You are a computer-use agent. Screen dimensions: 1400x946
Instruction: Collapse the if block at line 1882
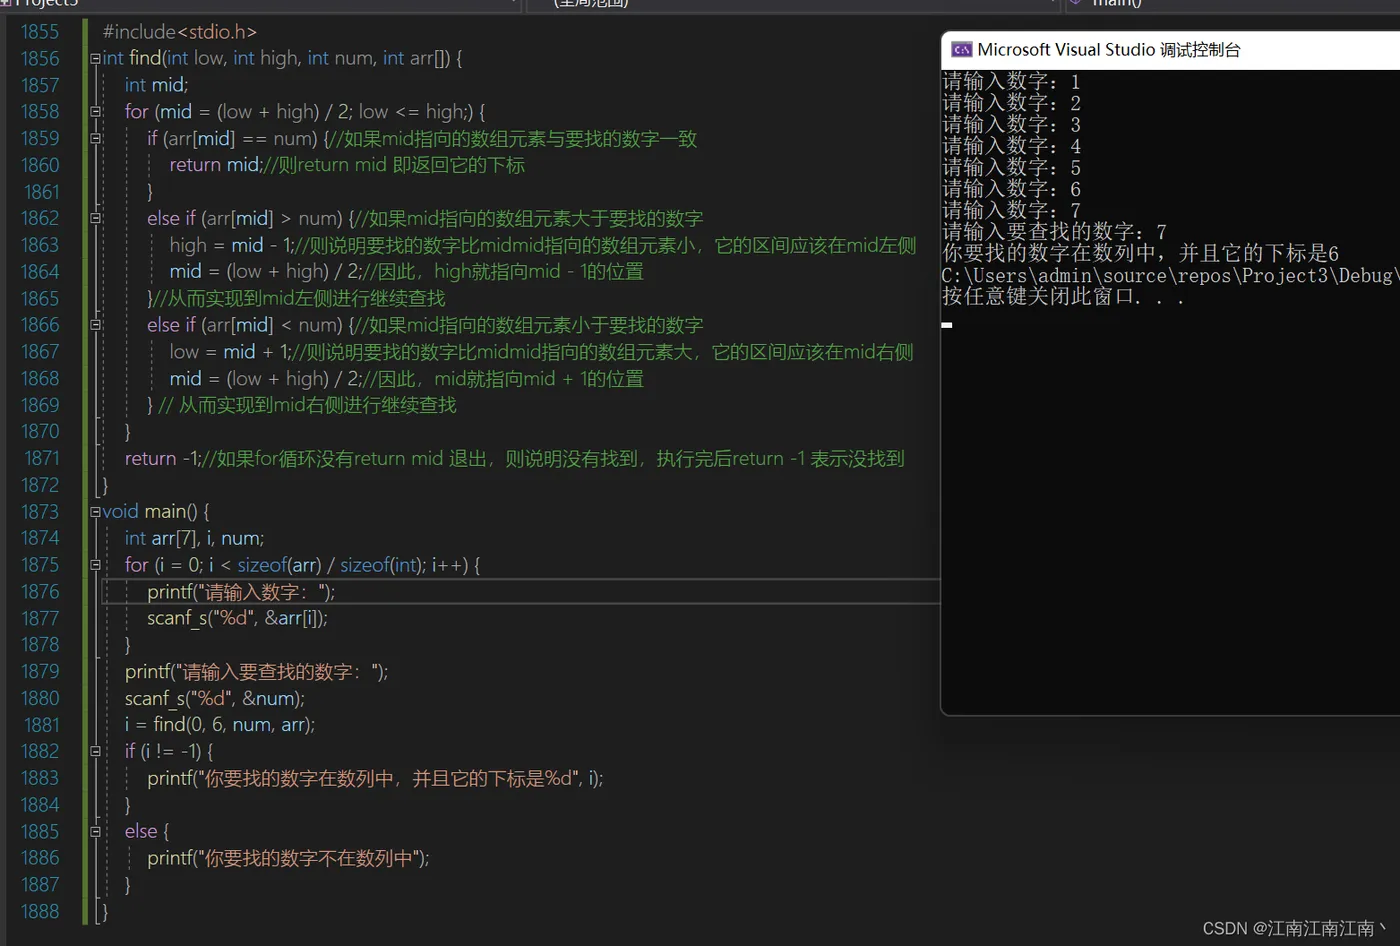[x=95, y=752]
